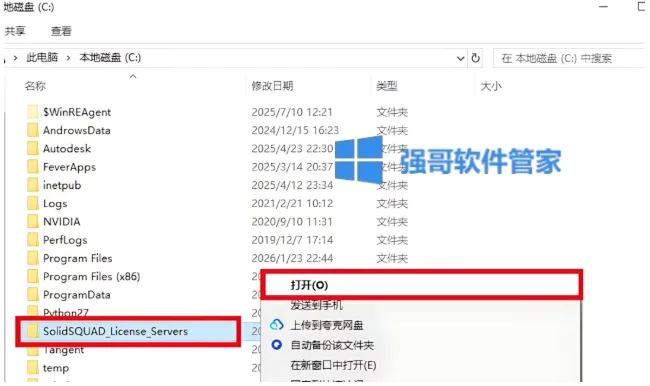This screenshot has height=386, width=650.
Task: Select the $WinREAgent folder name
Action: pyautogui.click(x=77, y=112)
